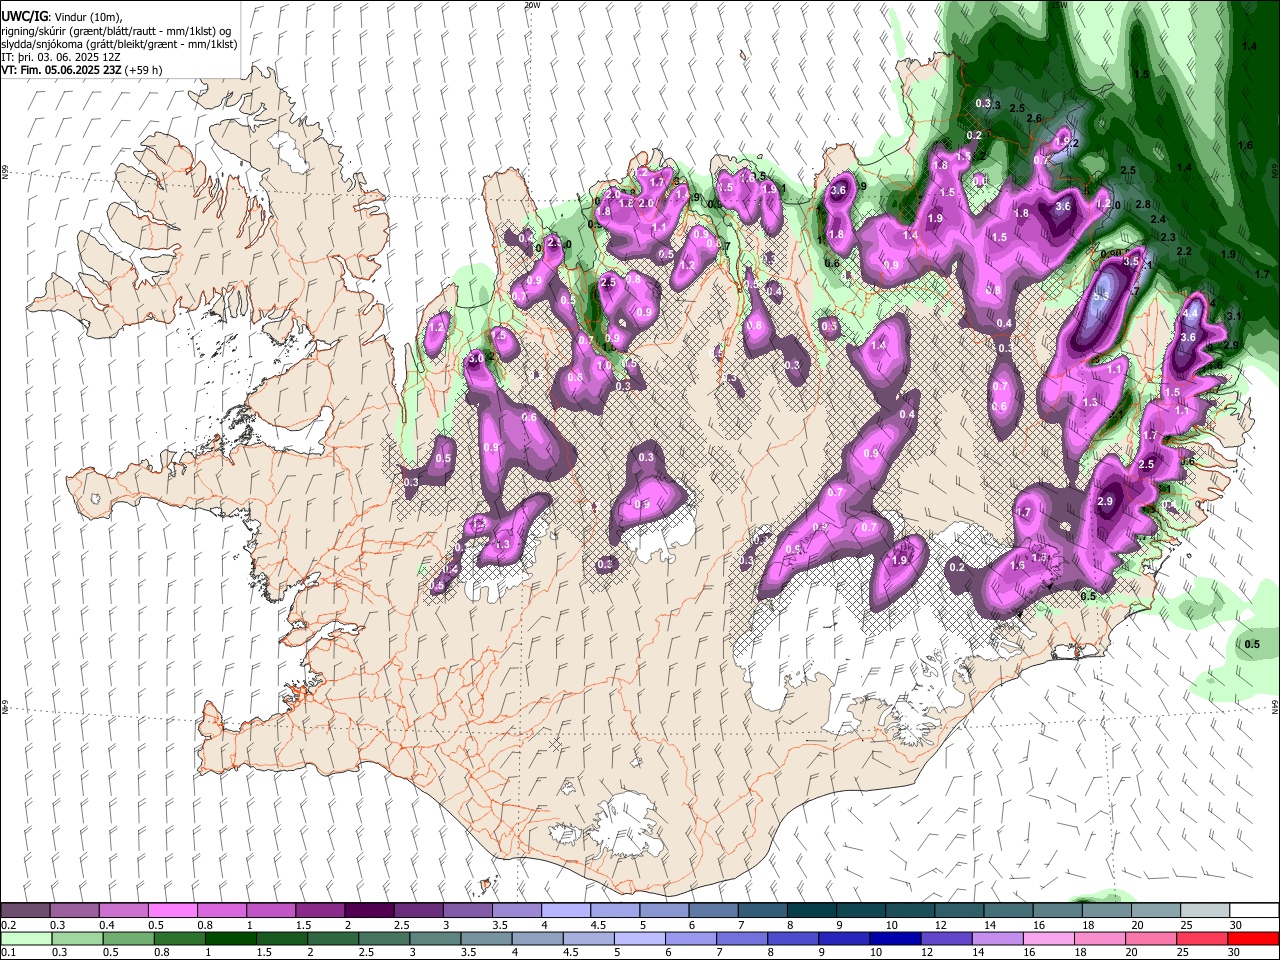Pick the pale lilac 5–6 rain legend swatch
The image size is (1280, 960).
(x=639, y=938)
